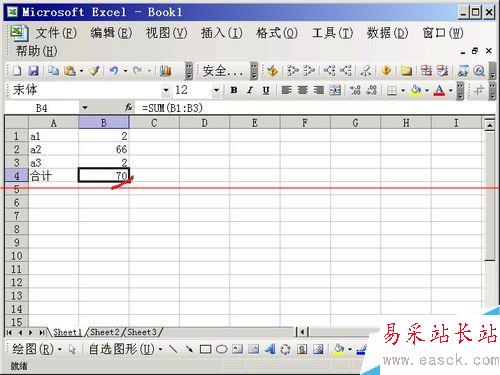
Task: Open the 格式(O) menu
Action: tap(277, 33)
